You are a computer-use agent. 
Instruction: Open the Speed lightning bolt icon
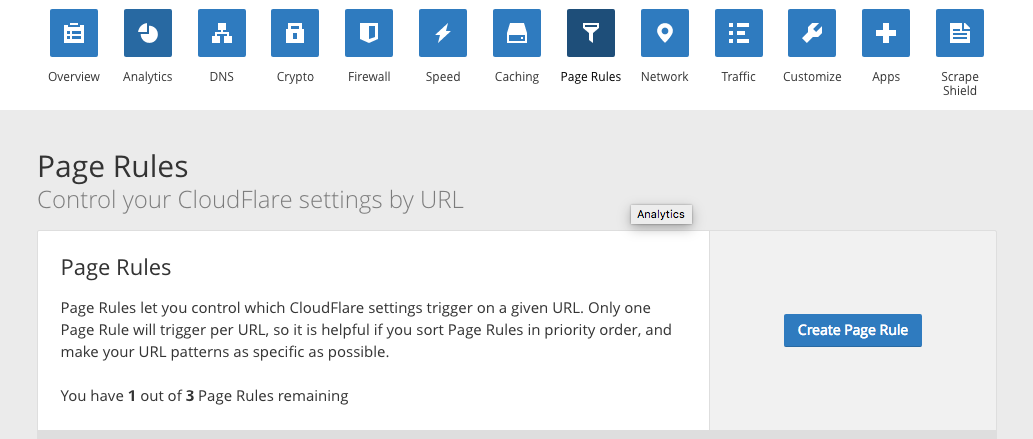443,33
